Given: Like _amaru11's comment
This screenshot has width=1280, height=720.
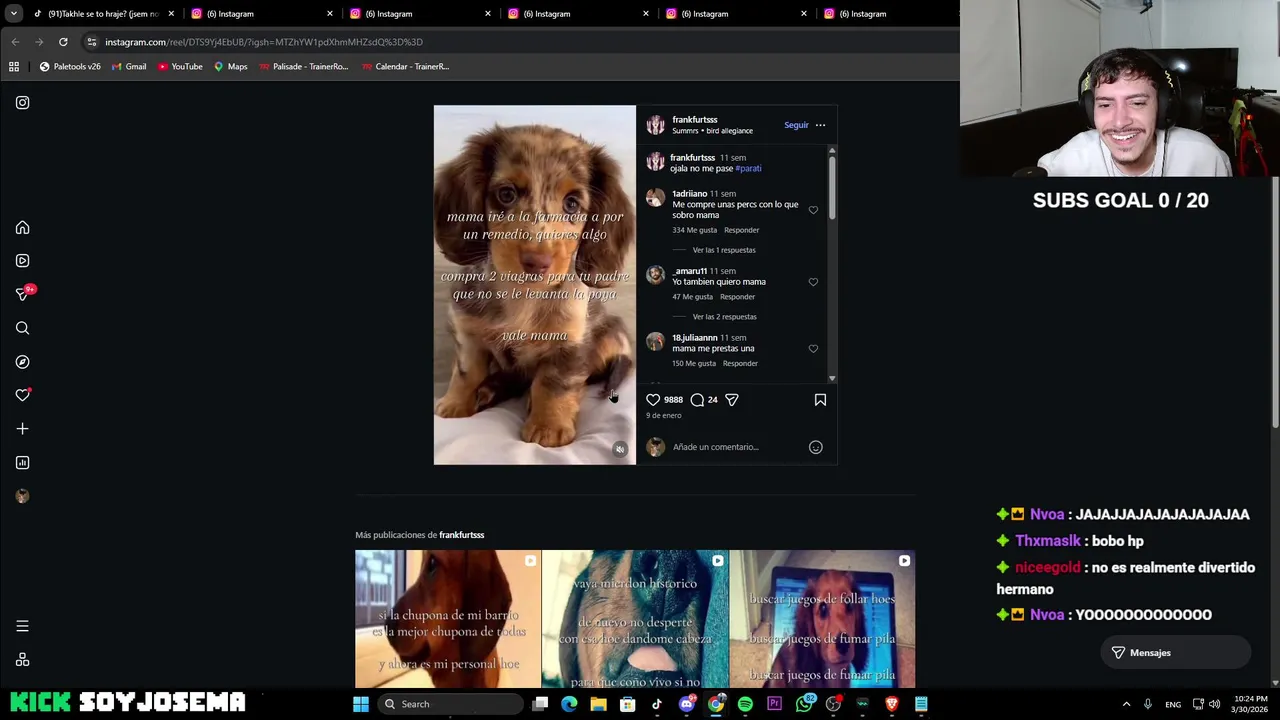Looking at the screenshot, I should pos(813,282).
